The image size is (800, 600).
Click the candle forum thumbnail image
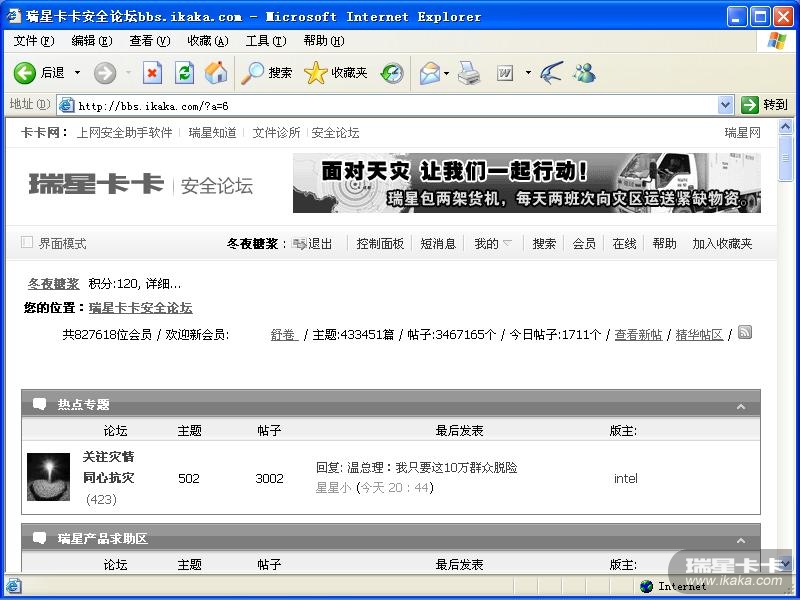pos(48,477)
